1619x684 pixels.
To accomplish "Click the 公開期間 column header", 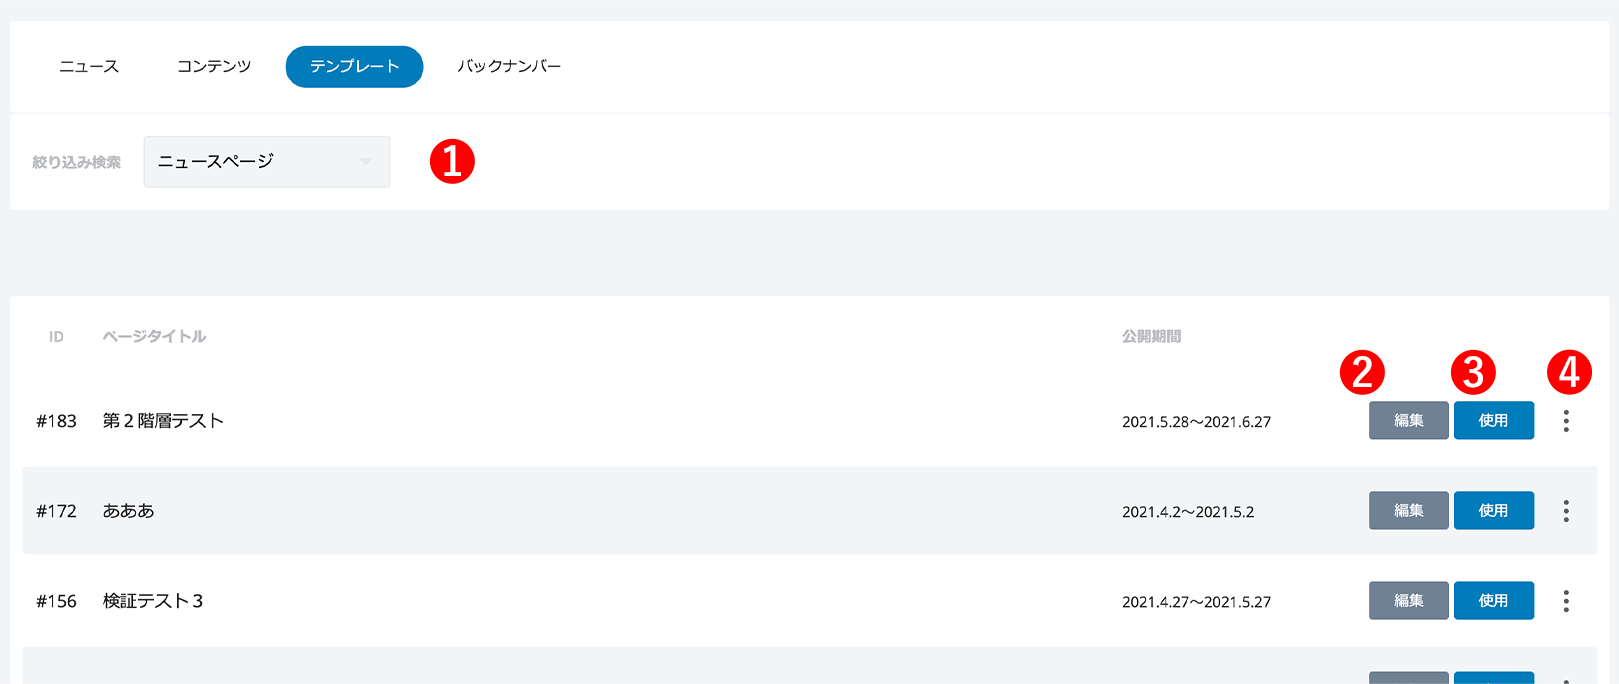I will [1151, 337].
